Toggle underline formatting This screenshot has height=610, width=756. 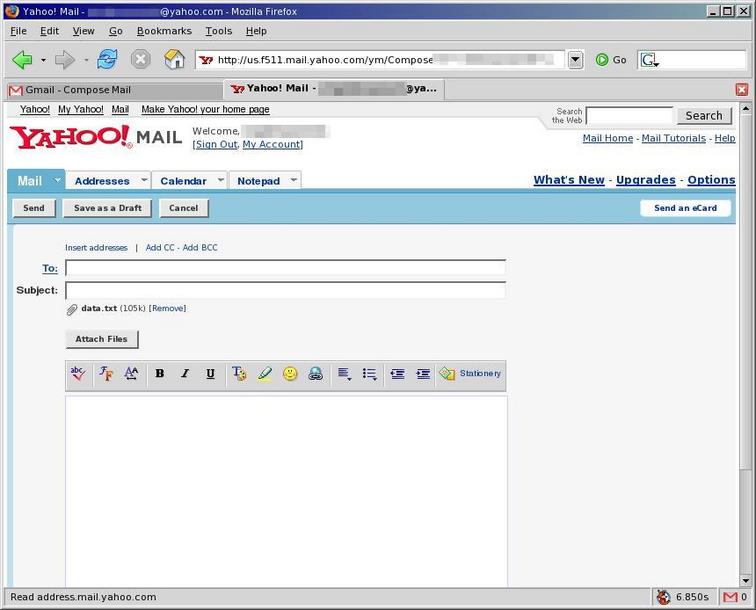210,374
